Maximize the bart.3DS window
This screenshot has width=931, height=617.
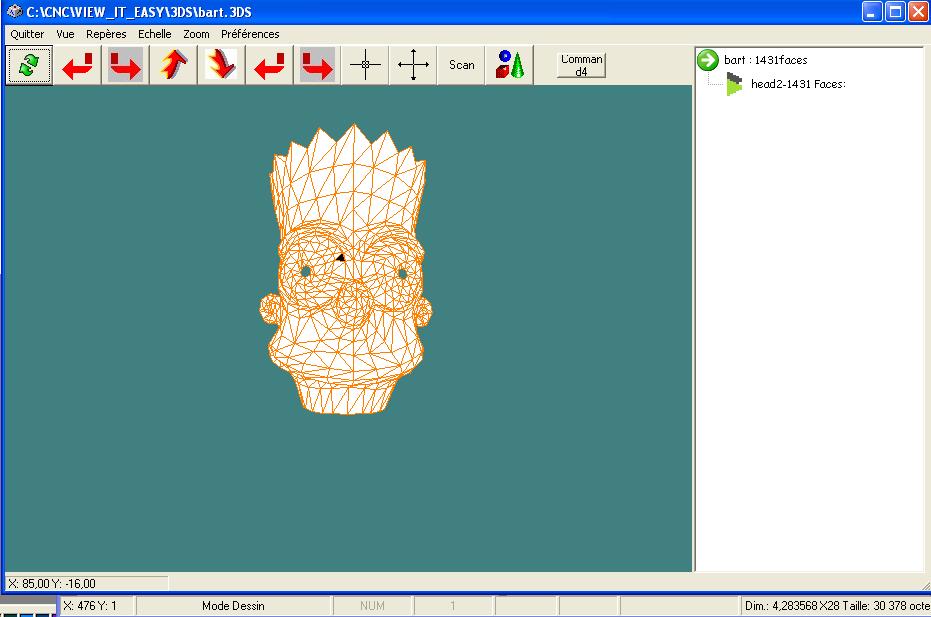(x=895, y=12)
